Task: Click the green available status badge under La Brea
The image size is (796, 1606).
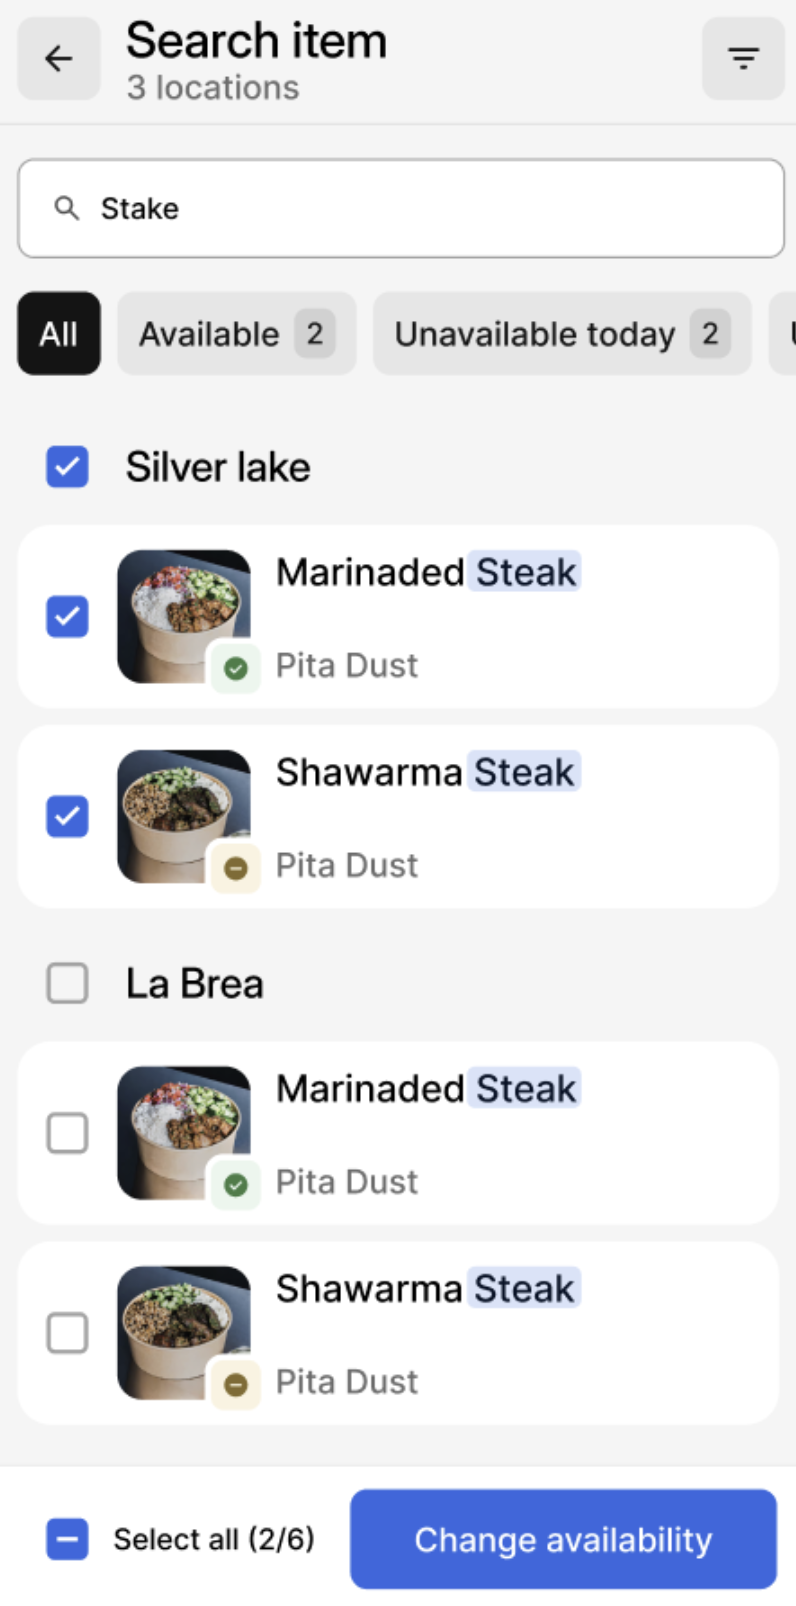Action: 236,1185
